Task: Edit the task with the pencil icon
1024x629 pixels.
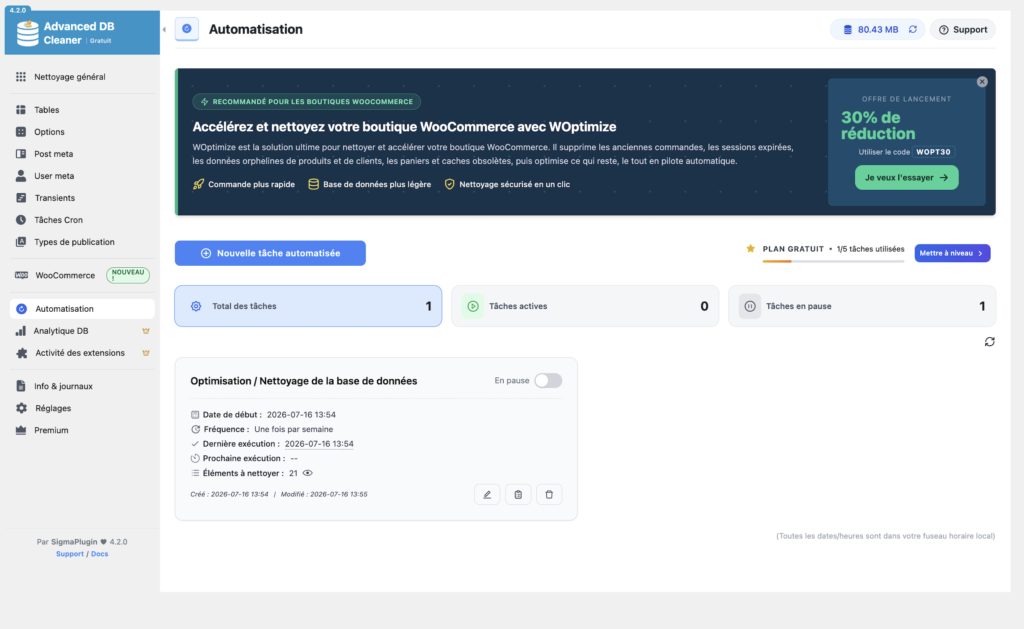Action: click(487, 495)
